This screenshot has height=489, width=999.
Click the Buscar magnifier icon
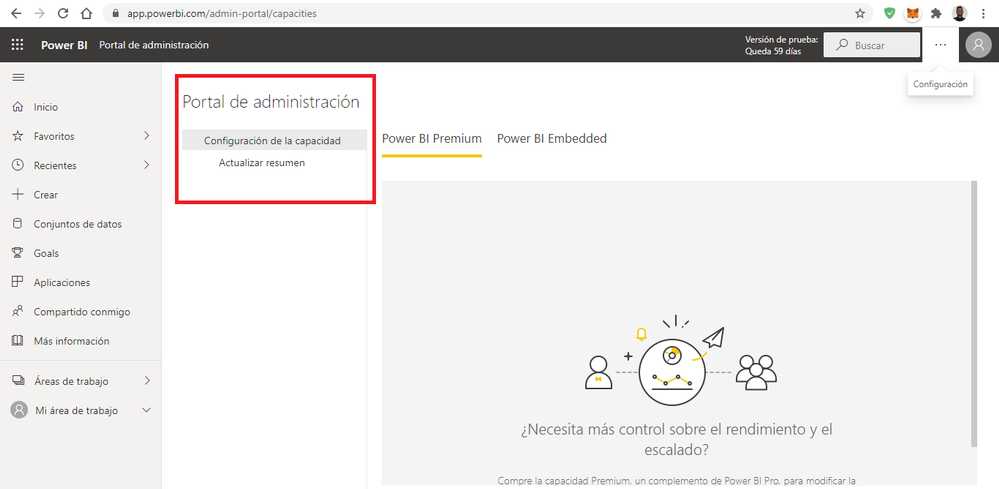[842, 45]
